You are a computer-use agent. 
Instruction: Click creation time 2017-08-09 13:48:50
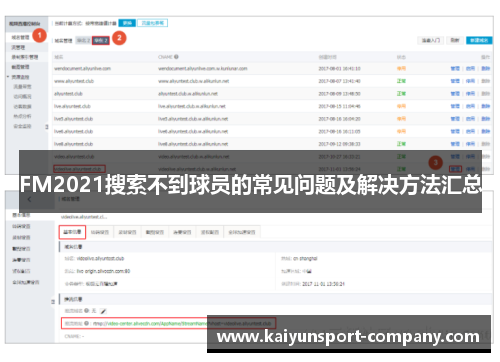click(x=339, y=94)
